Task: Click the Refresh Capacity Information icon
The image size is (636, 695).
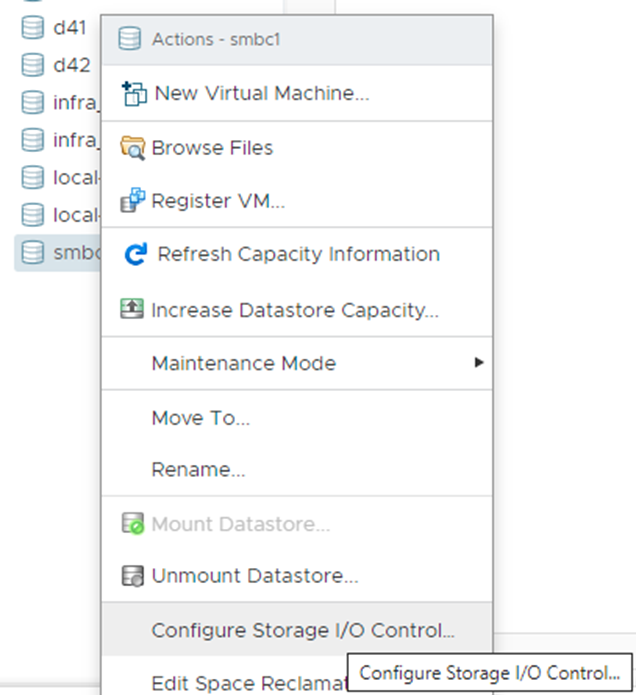Action: click(135, 255)
